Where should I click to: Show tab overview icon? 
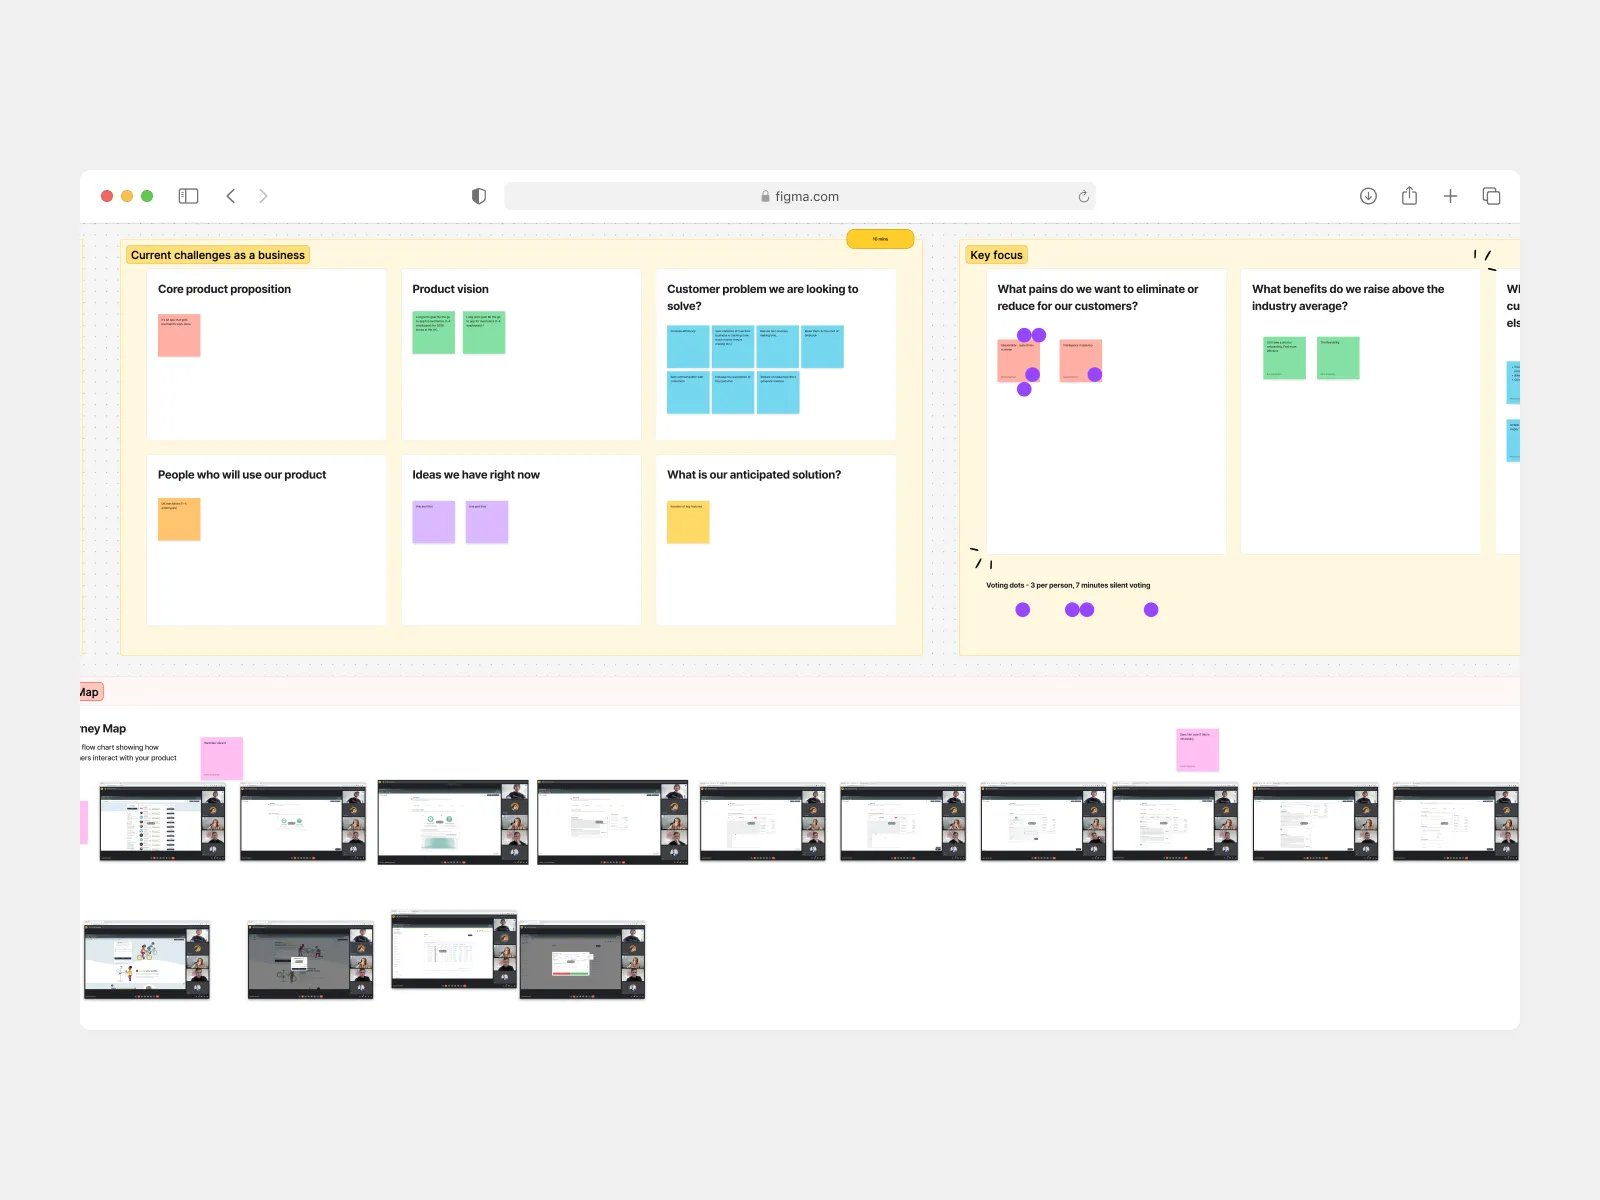tap(1491, 196)
